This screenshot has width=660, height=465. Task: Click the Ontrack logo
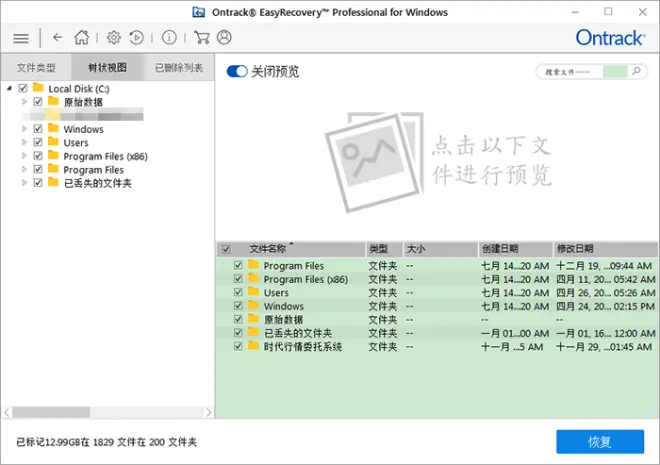click(610, 38)
